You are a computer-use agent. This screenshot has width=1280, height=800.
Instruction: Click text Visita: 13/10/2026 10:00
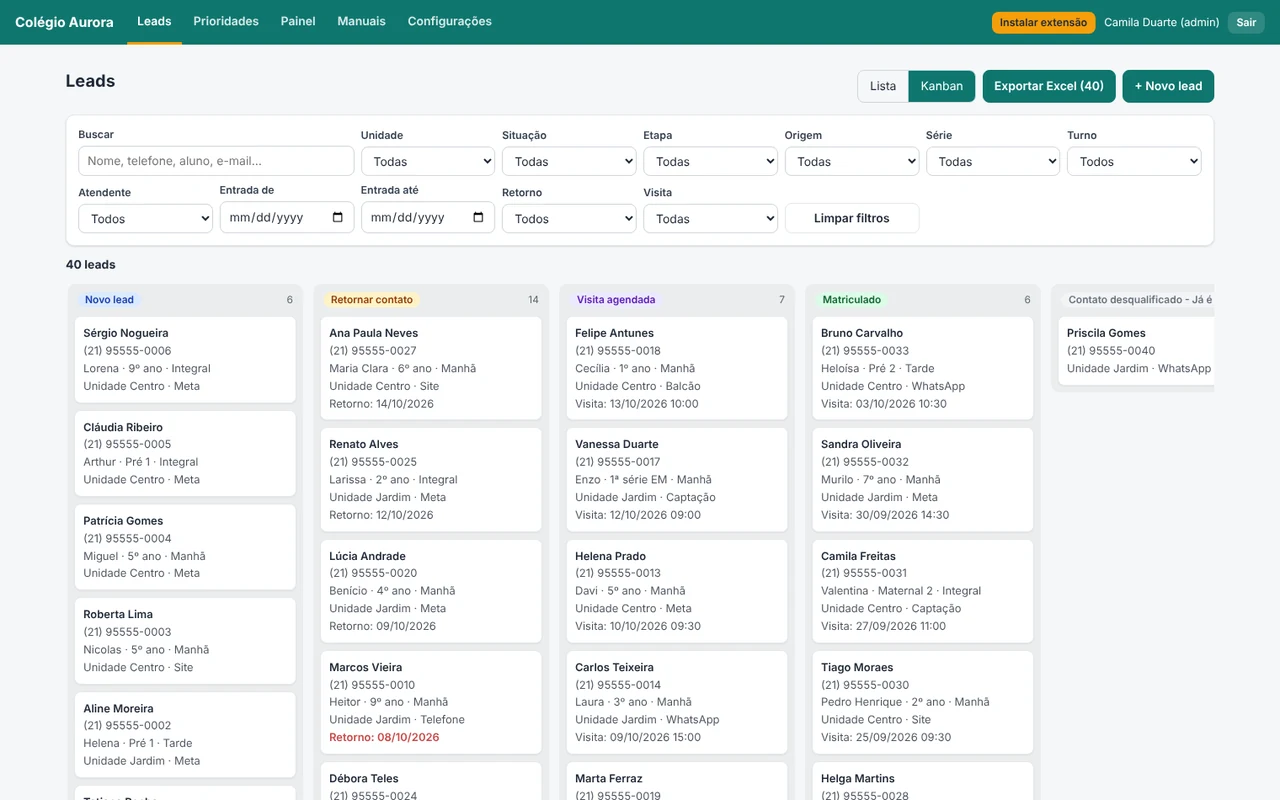637,404
